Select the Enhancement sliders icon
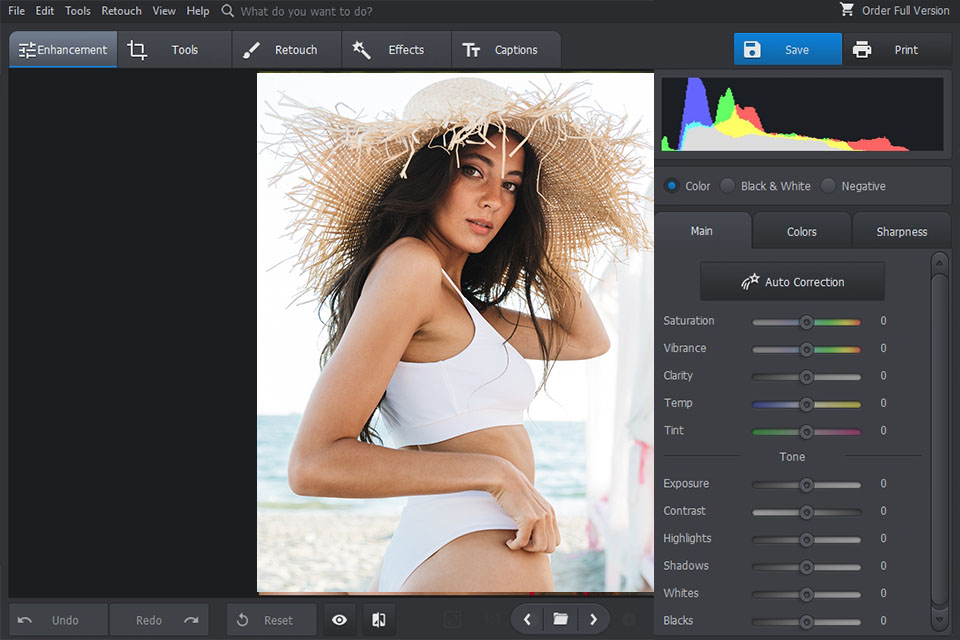Screen dimensions: 960x640 [x=28, y=48]
